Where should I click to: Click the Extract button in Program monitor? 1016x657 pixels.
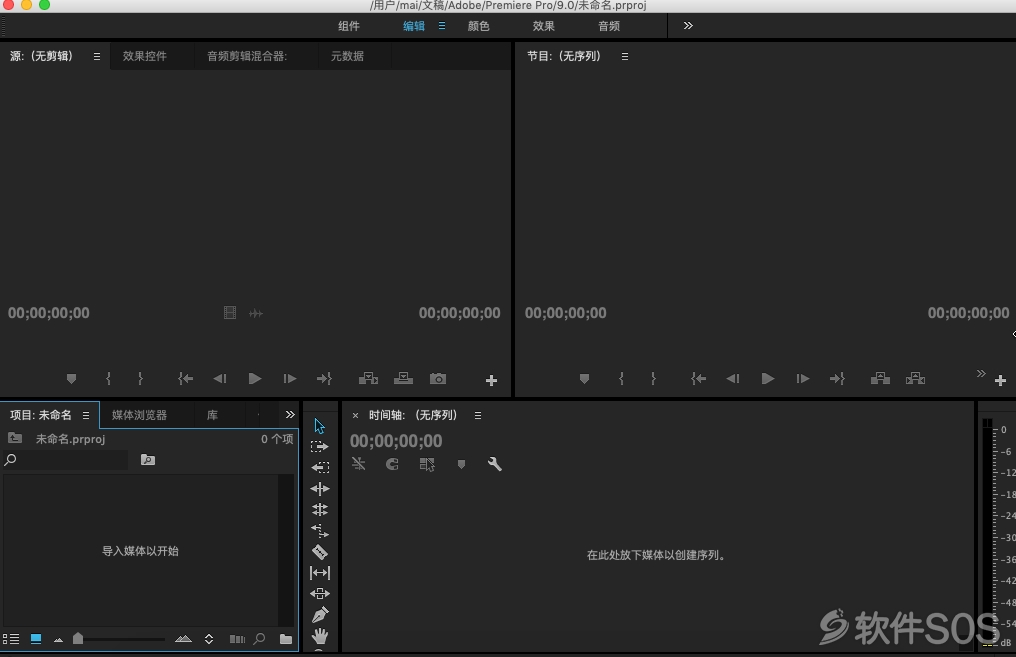coord(915,378)
